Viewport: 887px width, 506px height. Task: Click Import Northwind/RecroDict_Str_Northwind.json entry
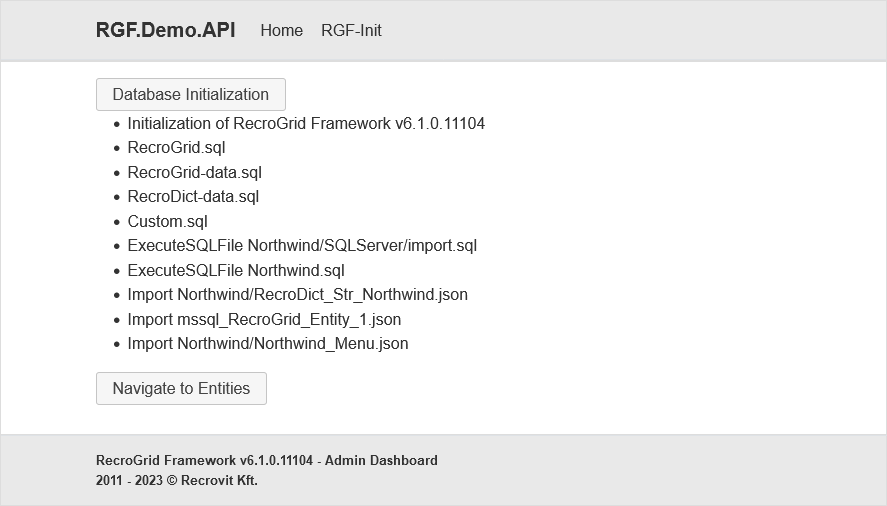[297, 295]
